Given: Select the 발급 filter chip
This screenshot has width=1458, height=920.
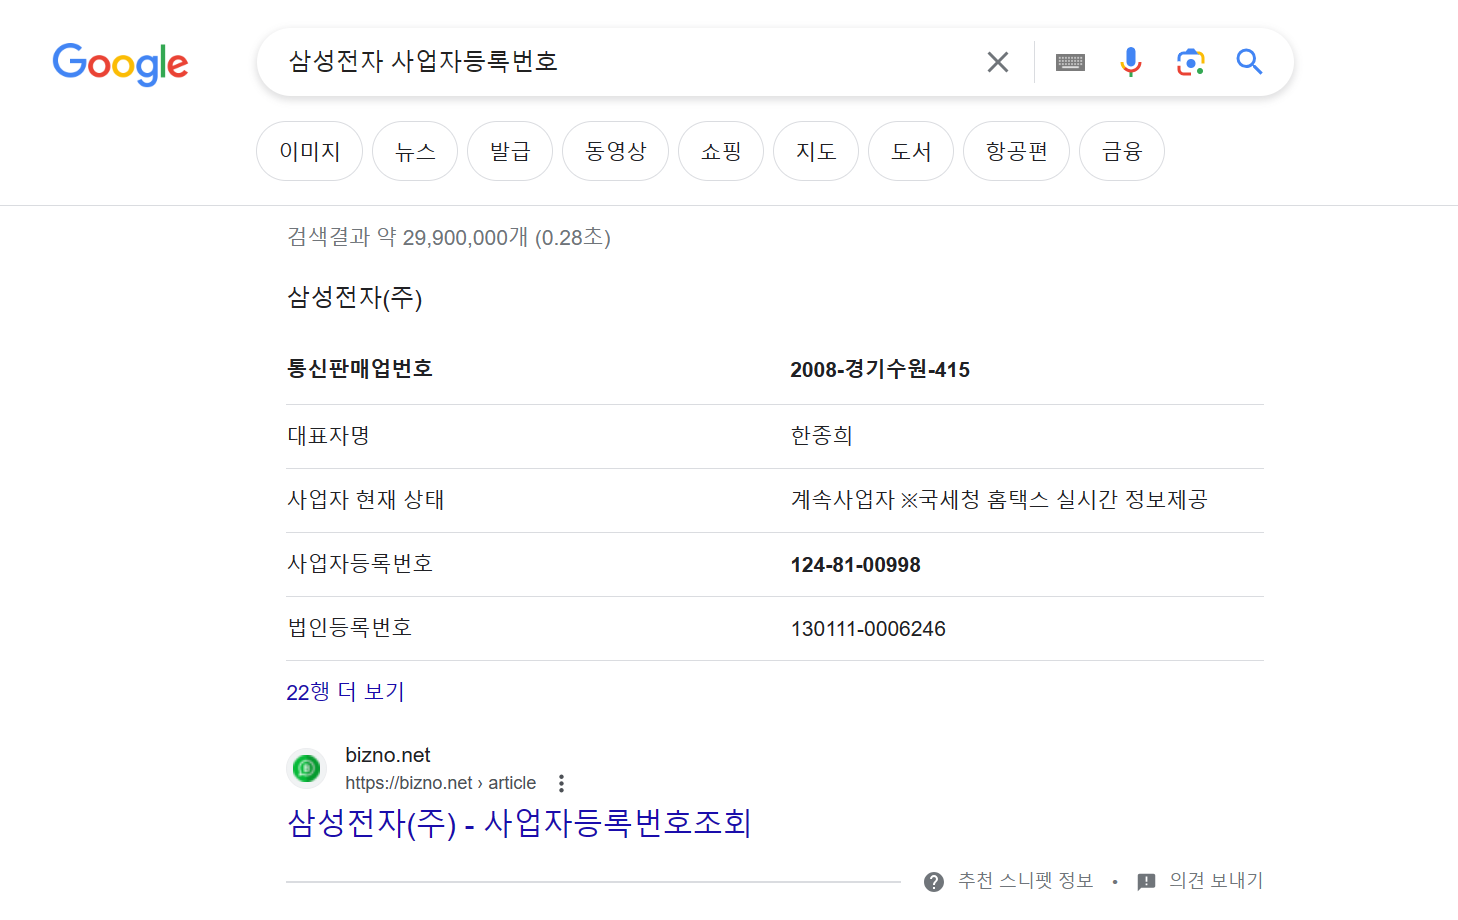Looking at the screenshot, I should click(510, 151).
